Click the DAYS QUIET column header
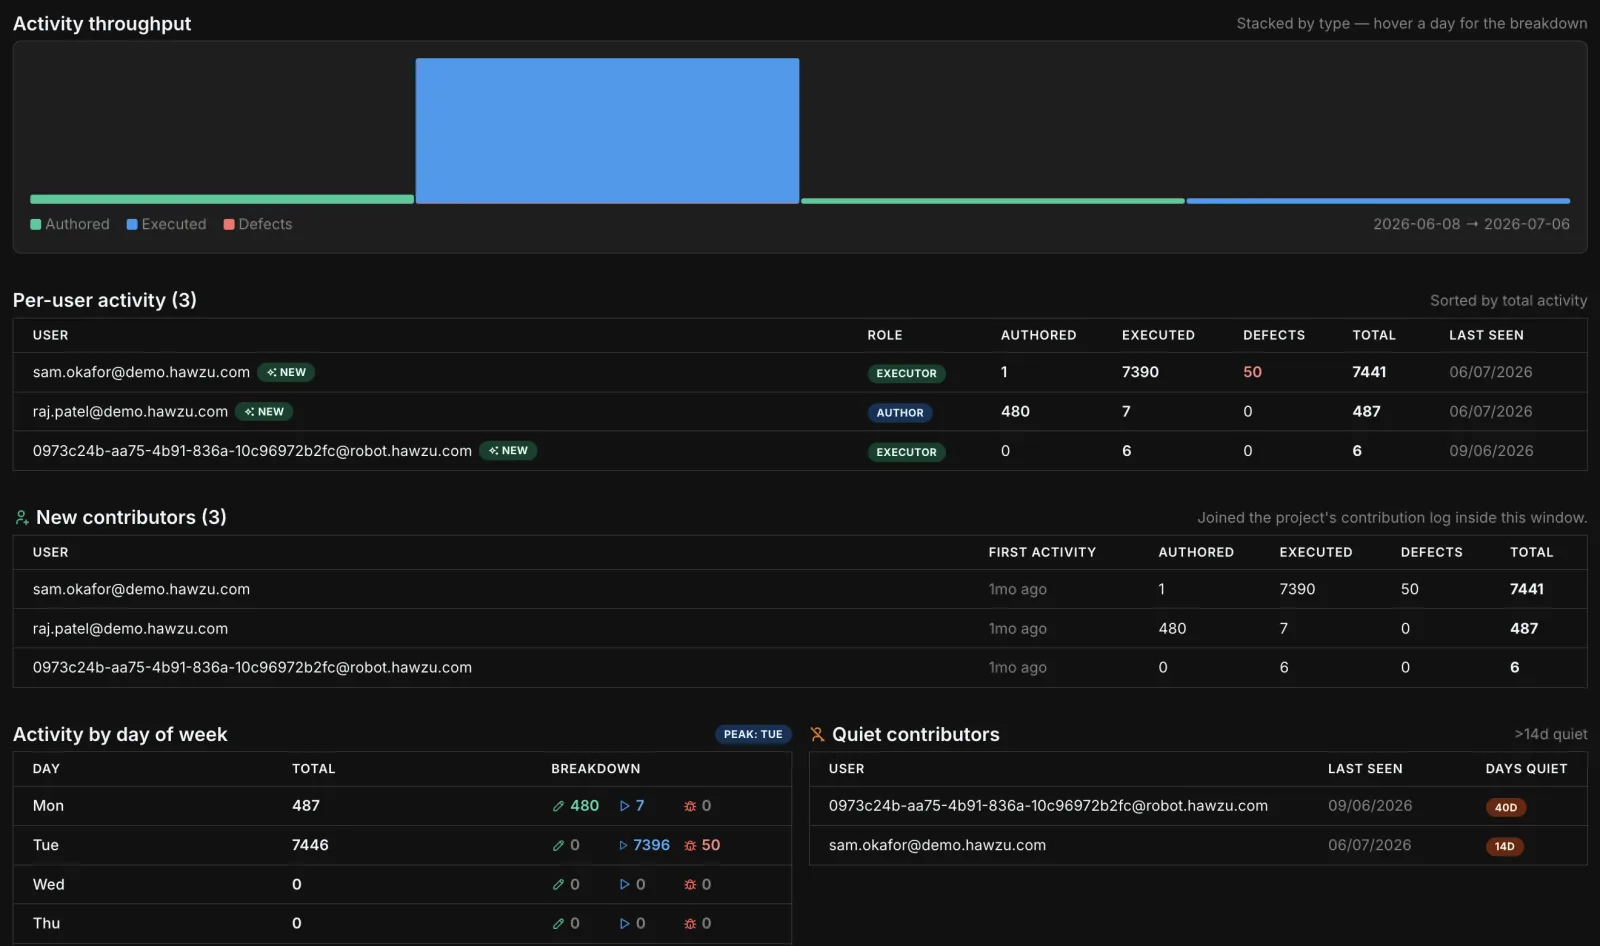Screen dimensions: 1600x946 coord(1526,769)
